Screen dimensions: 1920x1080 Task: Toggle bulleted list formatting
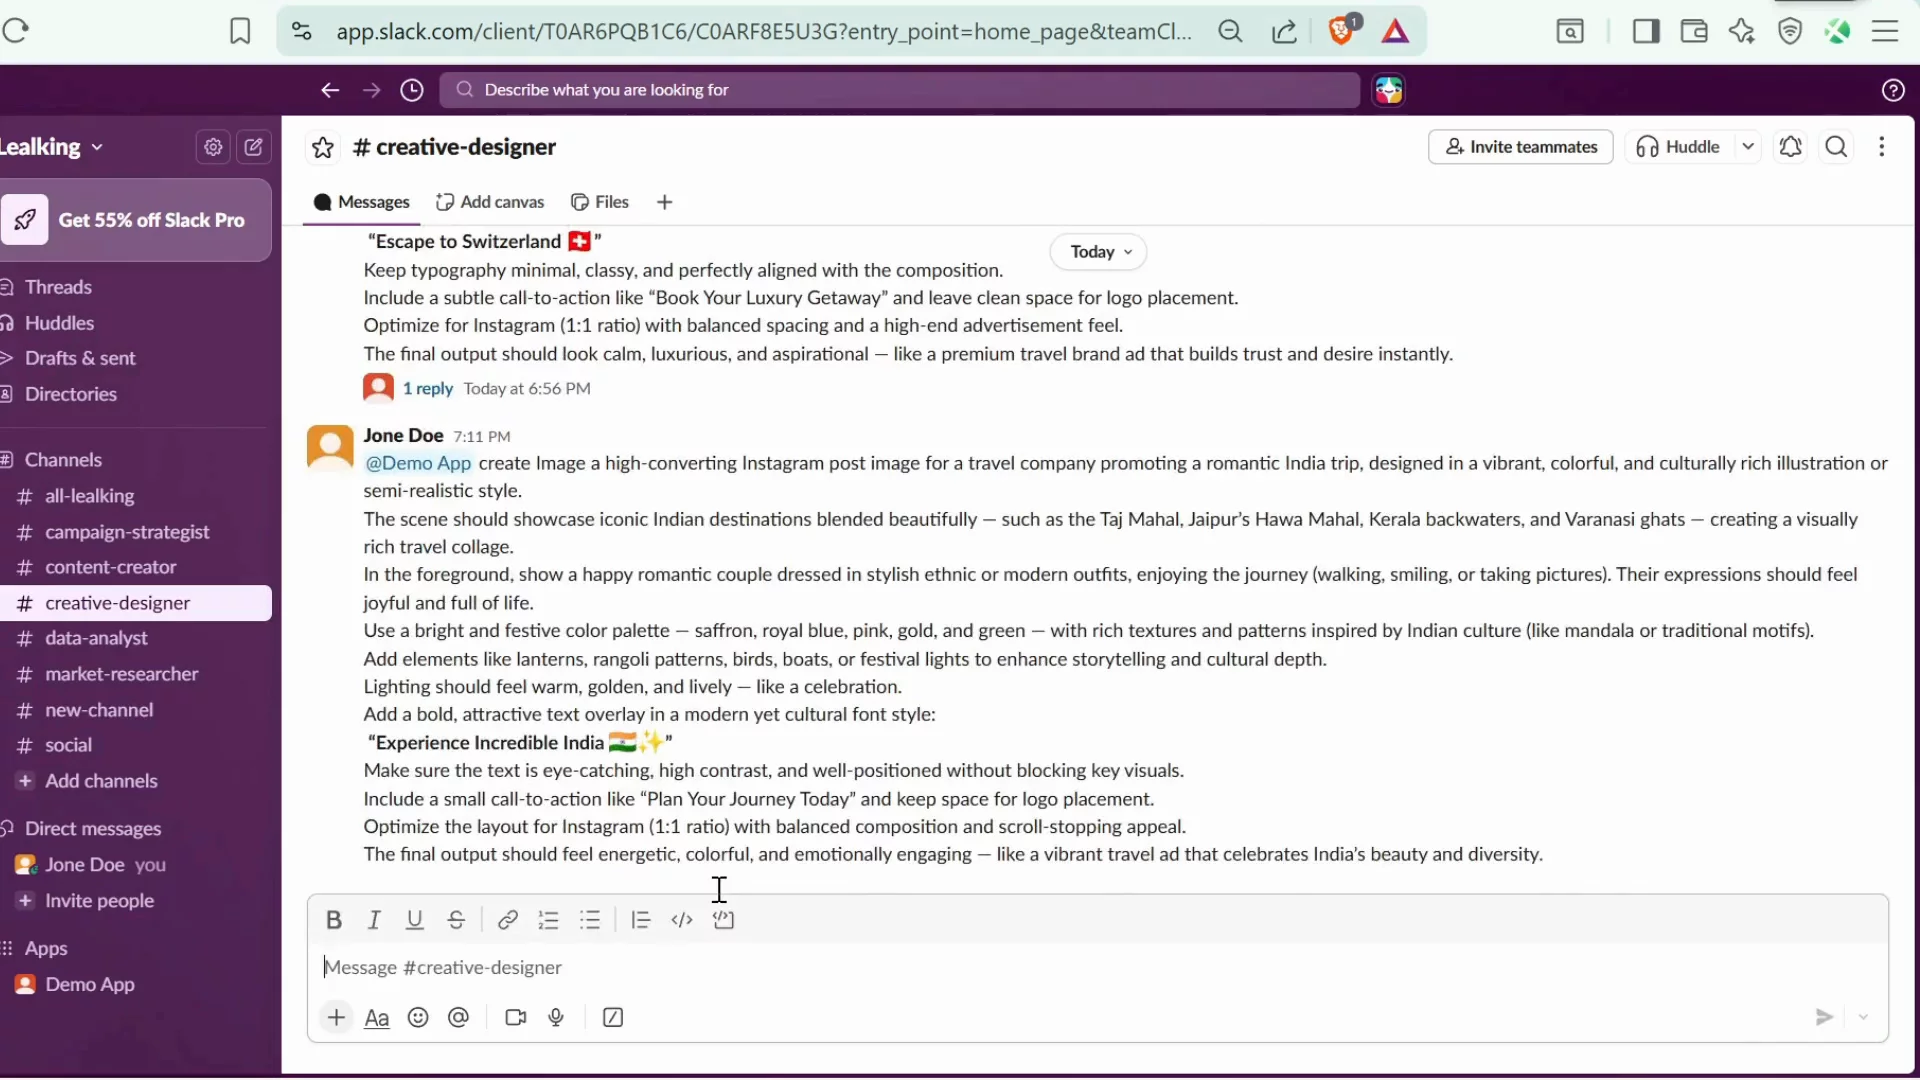pos(590,920)
